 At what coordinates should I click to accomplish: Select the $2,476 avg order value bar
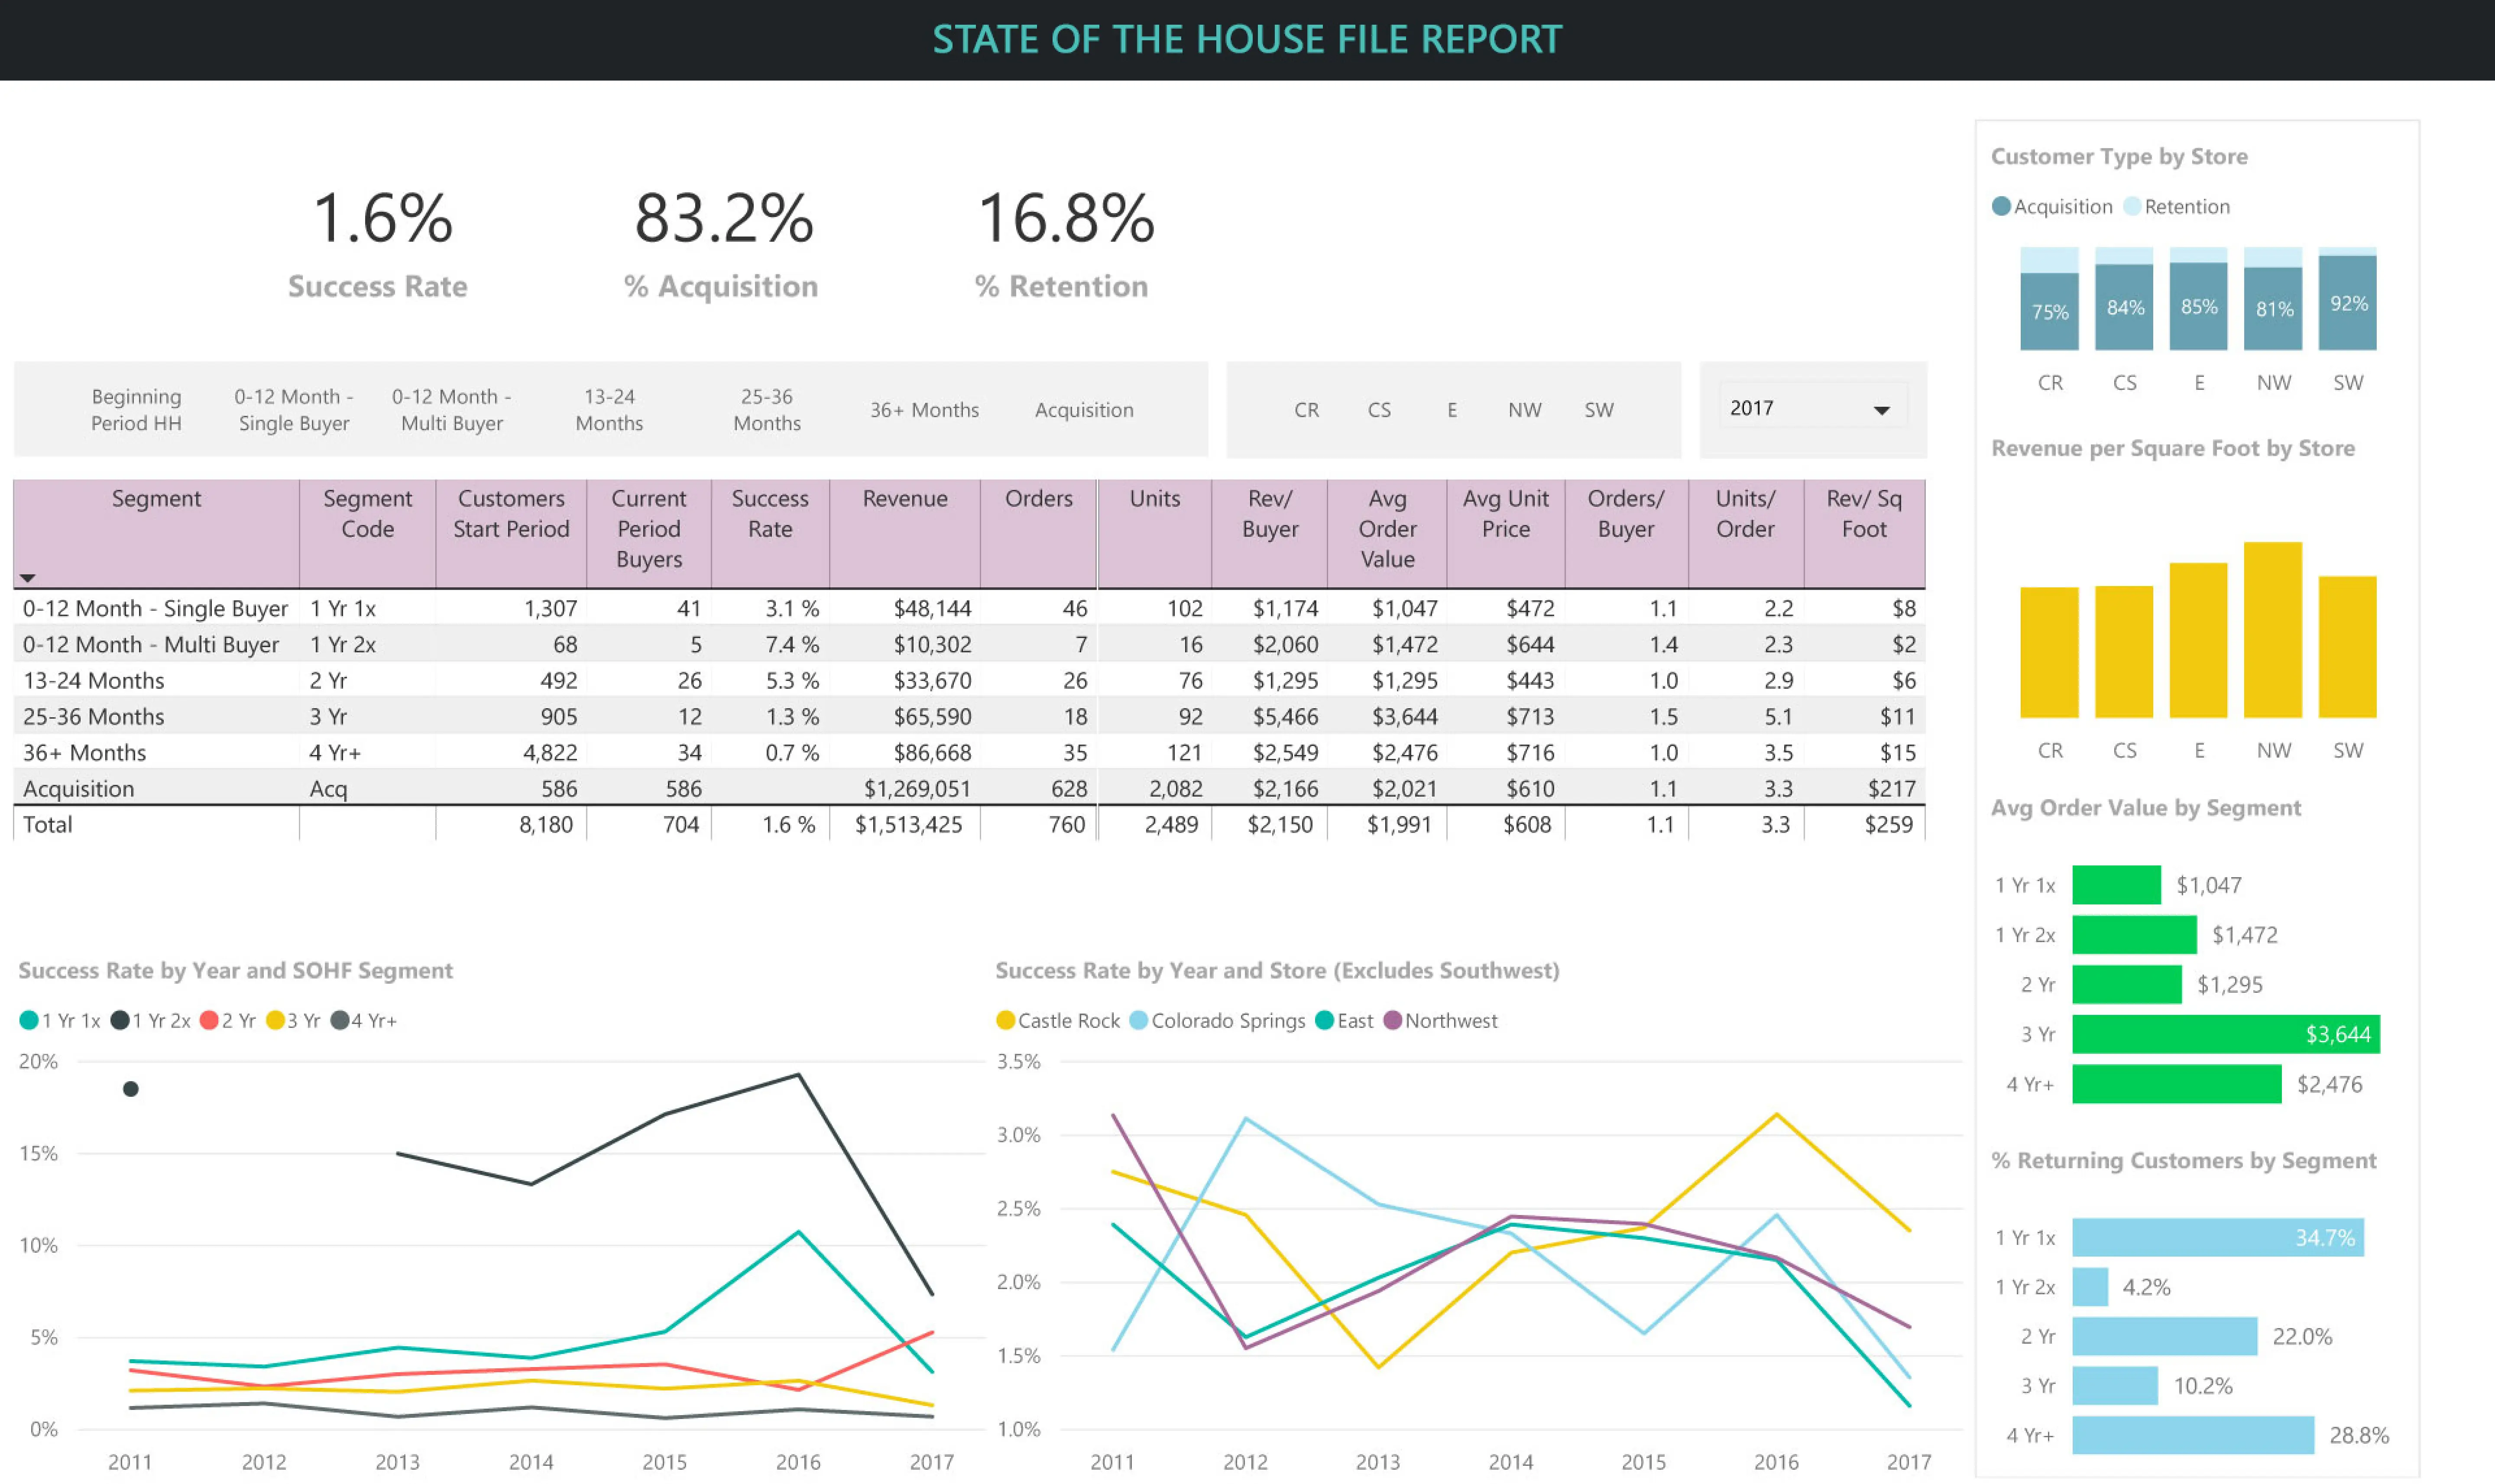pyautogui.click(x=2177, y=1084)
